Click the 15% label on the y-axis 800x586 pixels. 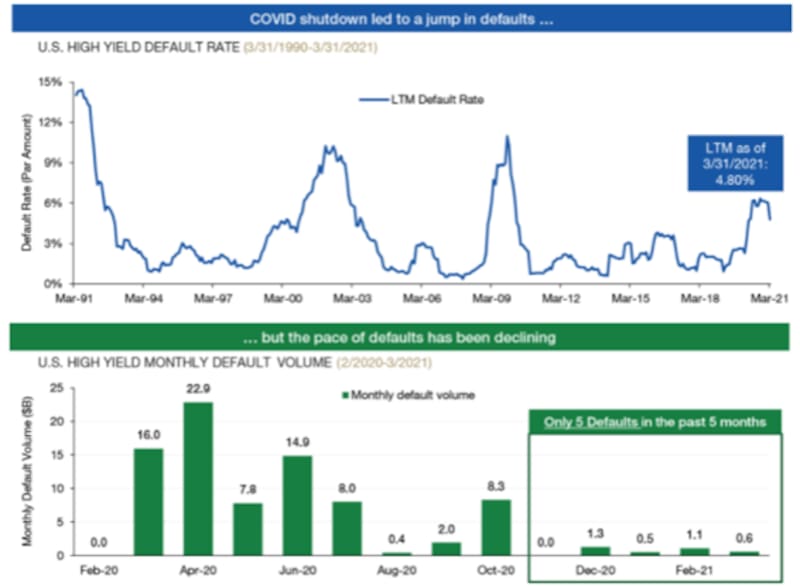[54, 82]
